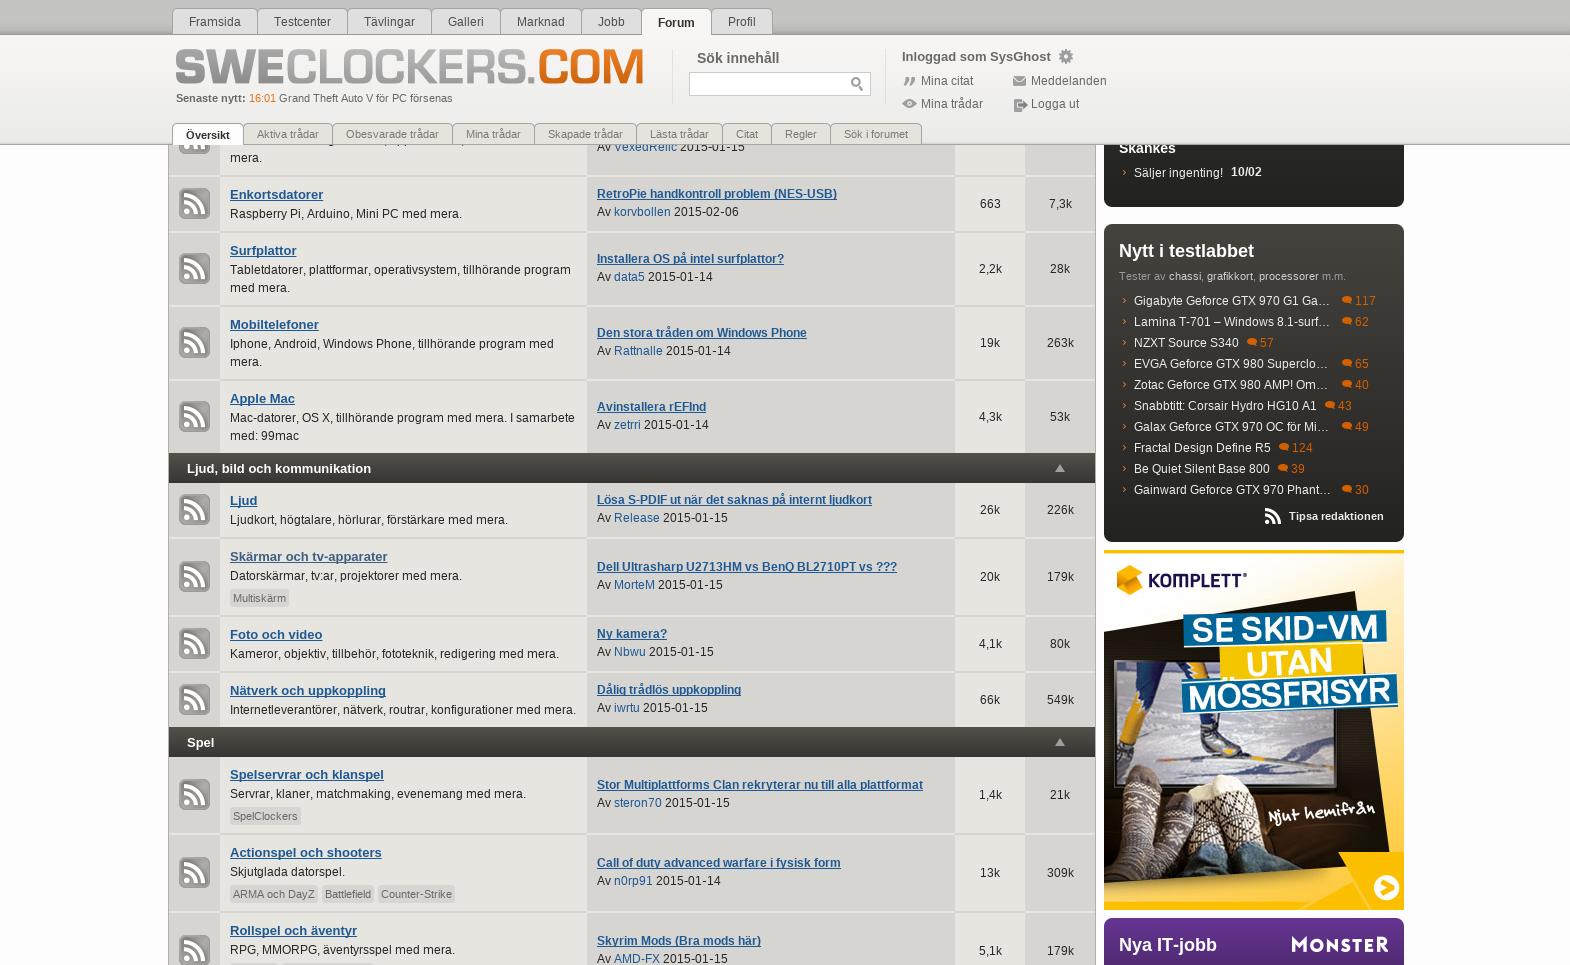Click RSS icon for Ljud forum
Image resolution: width=1570 pixels, height=965 pixels.
(x=194, y=509)
